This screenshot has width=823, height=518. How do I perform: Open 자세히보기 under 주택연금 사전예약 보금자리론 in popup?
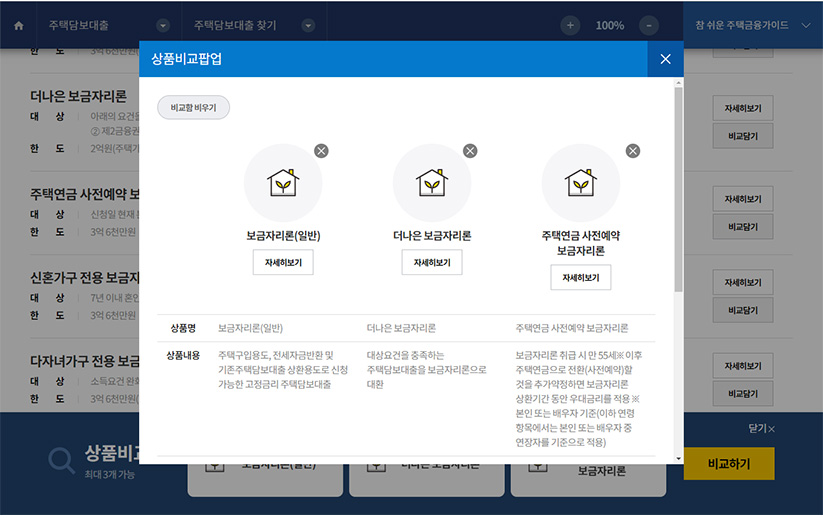pos(581,278)
